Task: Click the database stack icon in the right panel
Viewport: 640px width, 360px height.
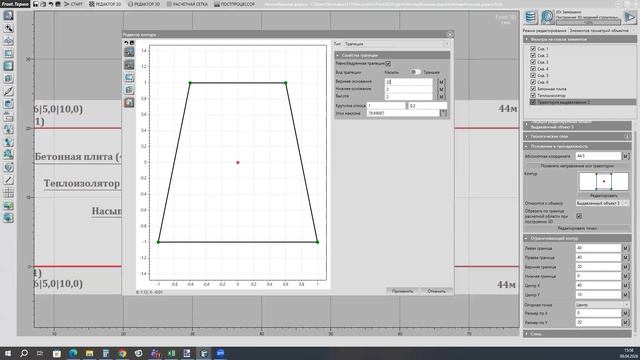Action: 531,17
